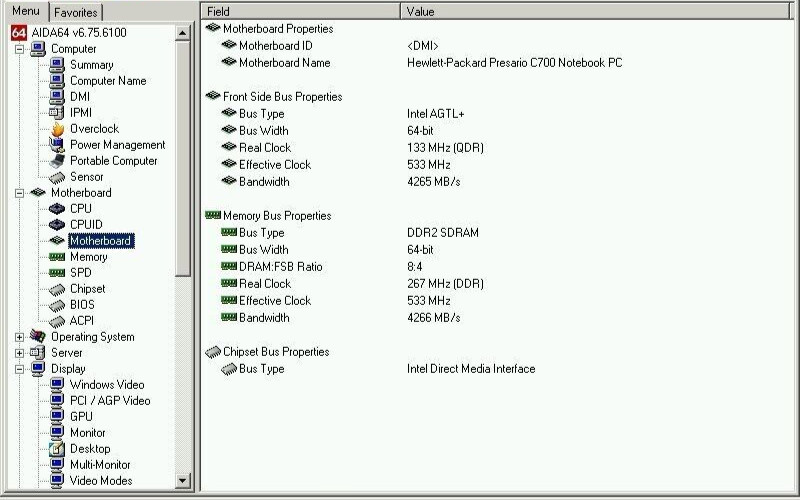This screenshot has width=800, height=500.
Task: Expand the Server tree node
Action: 19,353
